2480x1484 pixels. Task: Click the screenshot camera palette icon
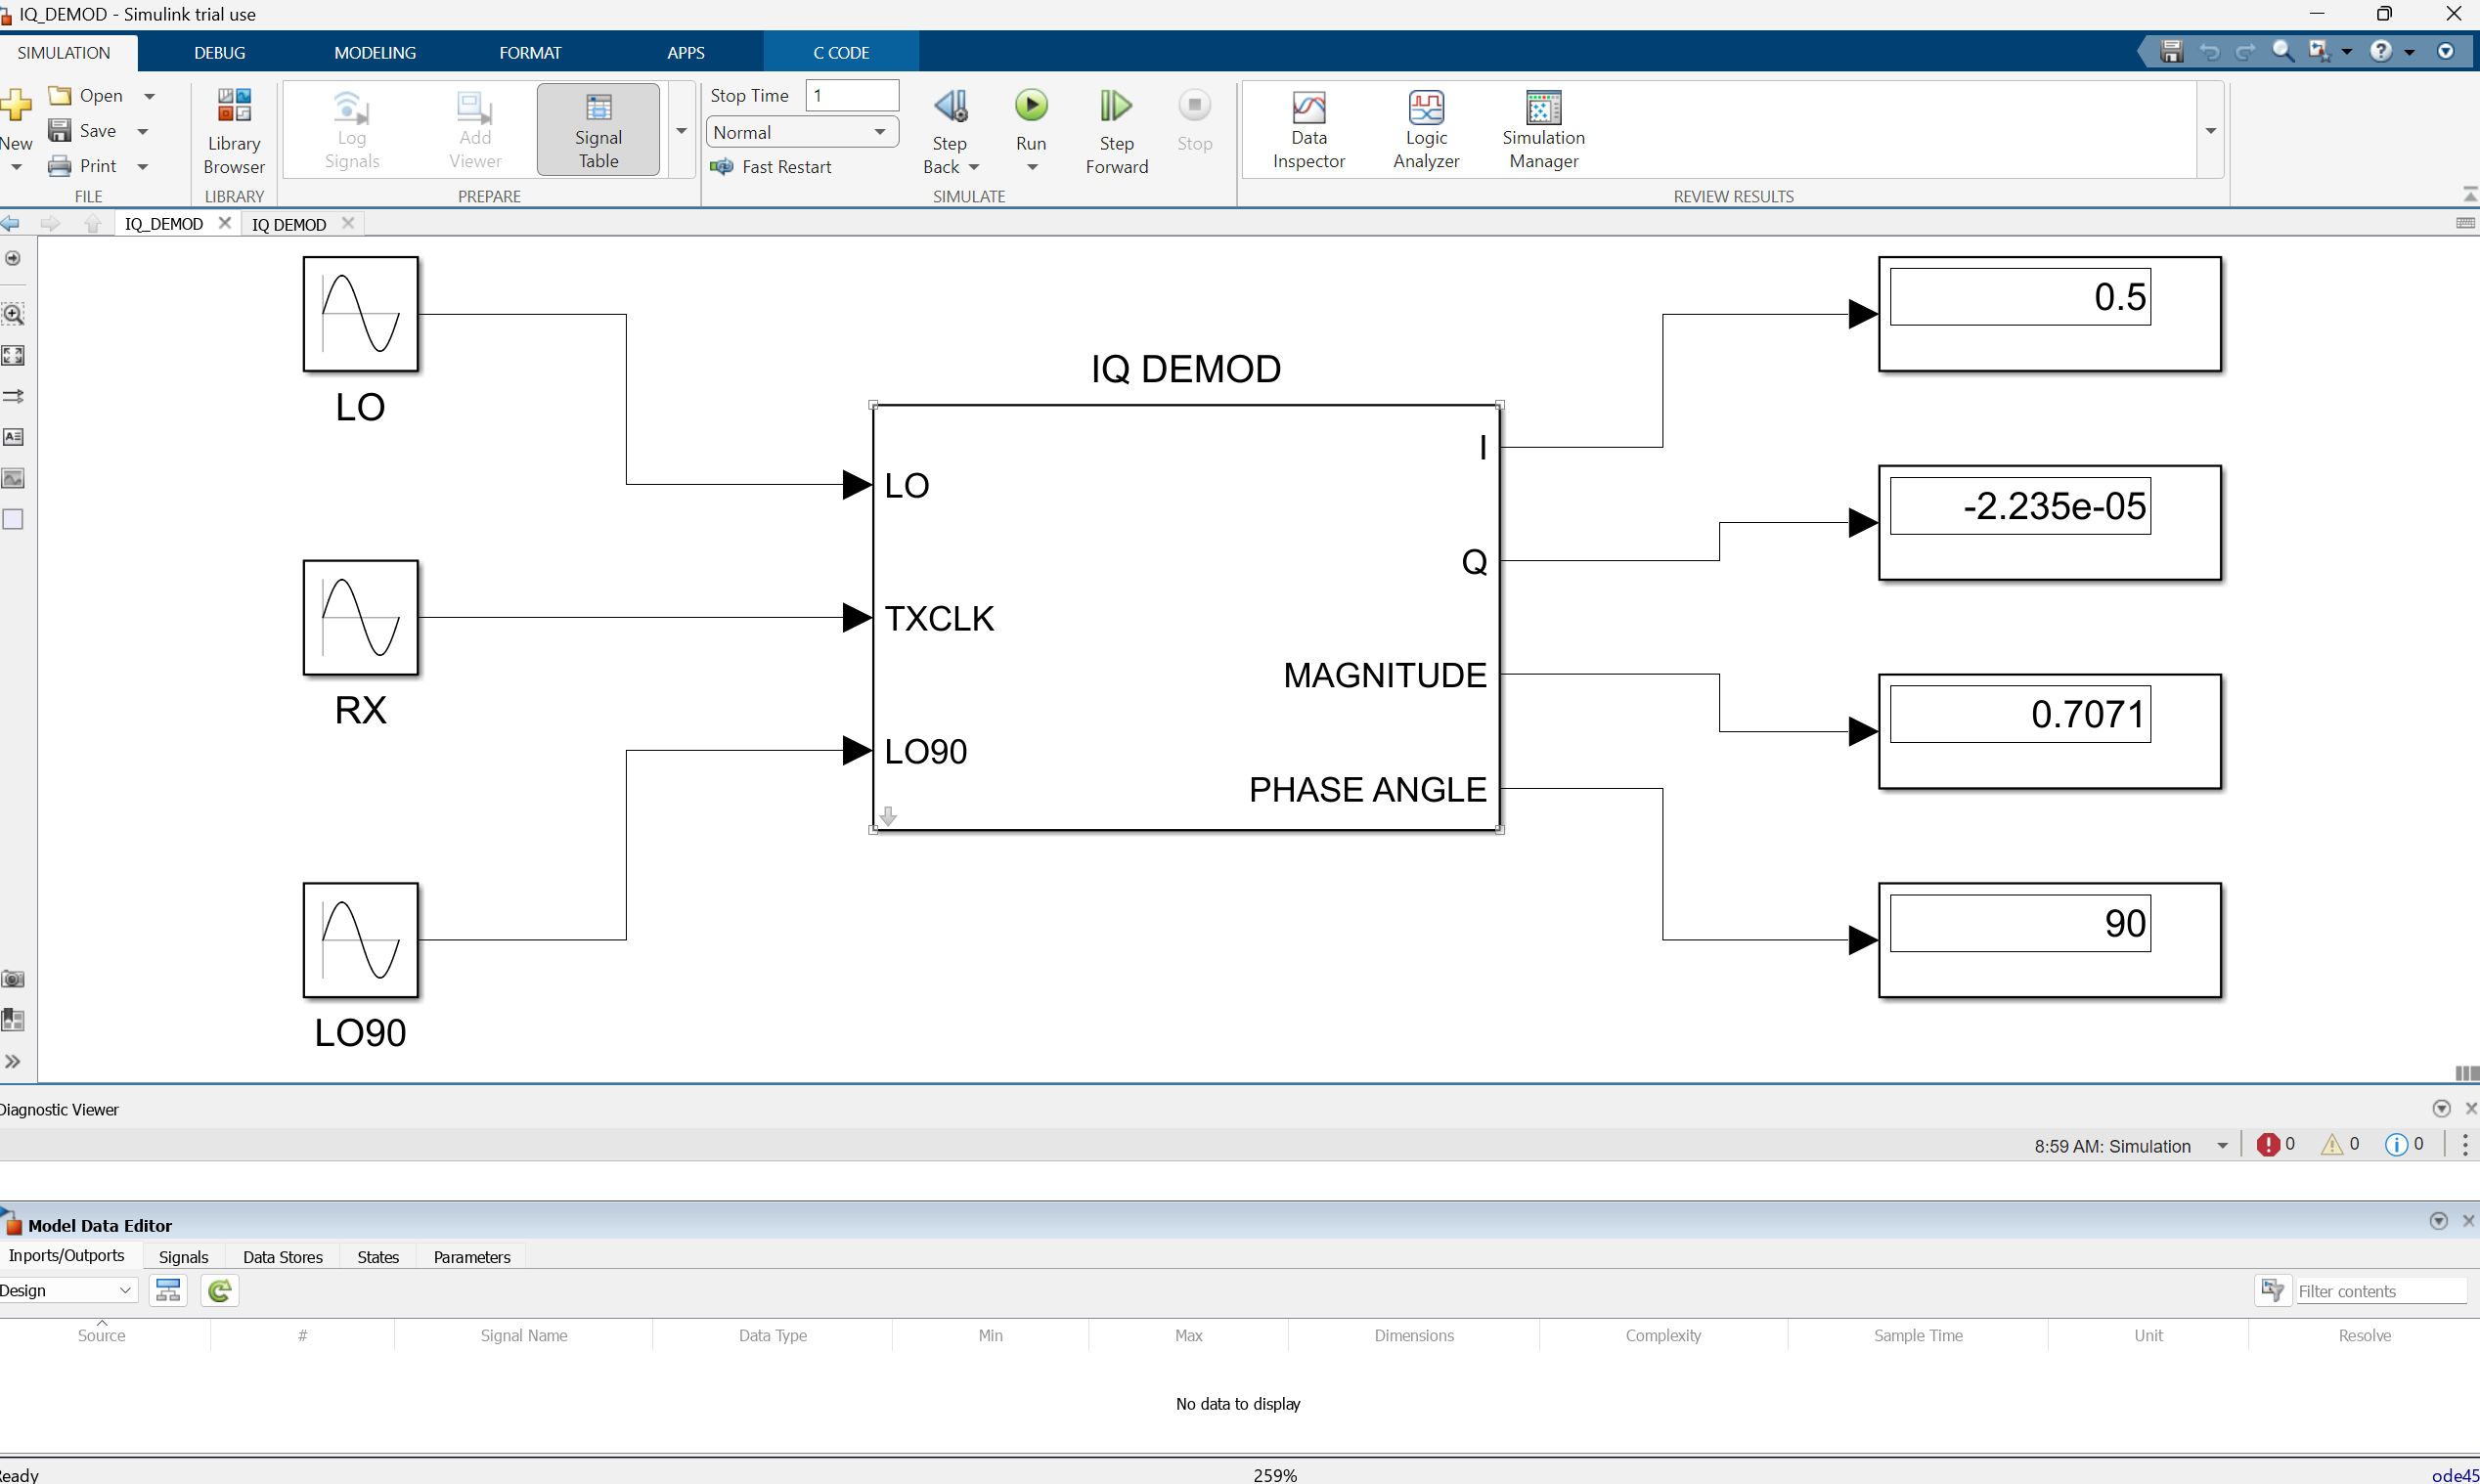[x=13, y=979]
